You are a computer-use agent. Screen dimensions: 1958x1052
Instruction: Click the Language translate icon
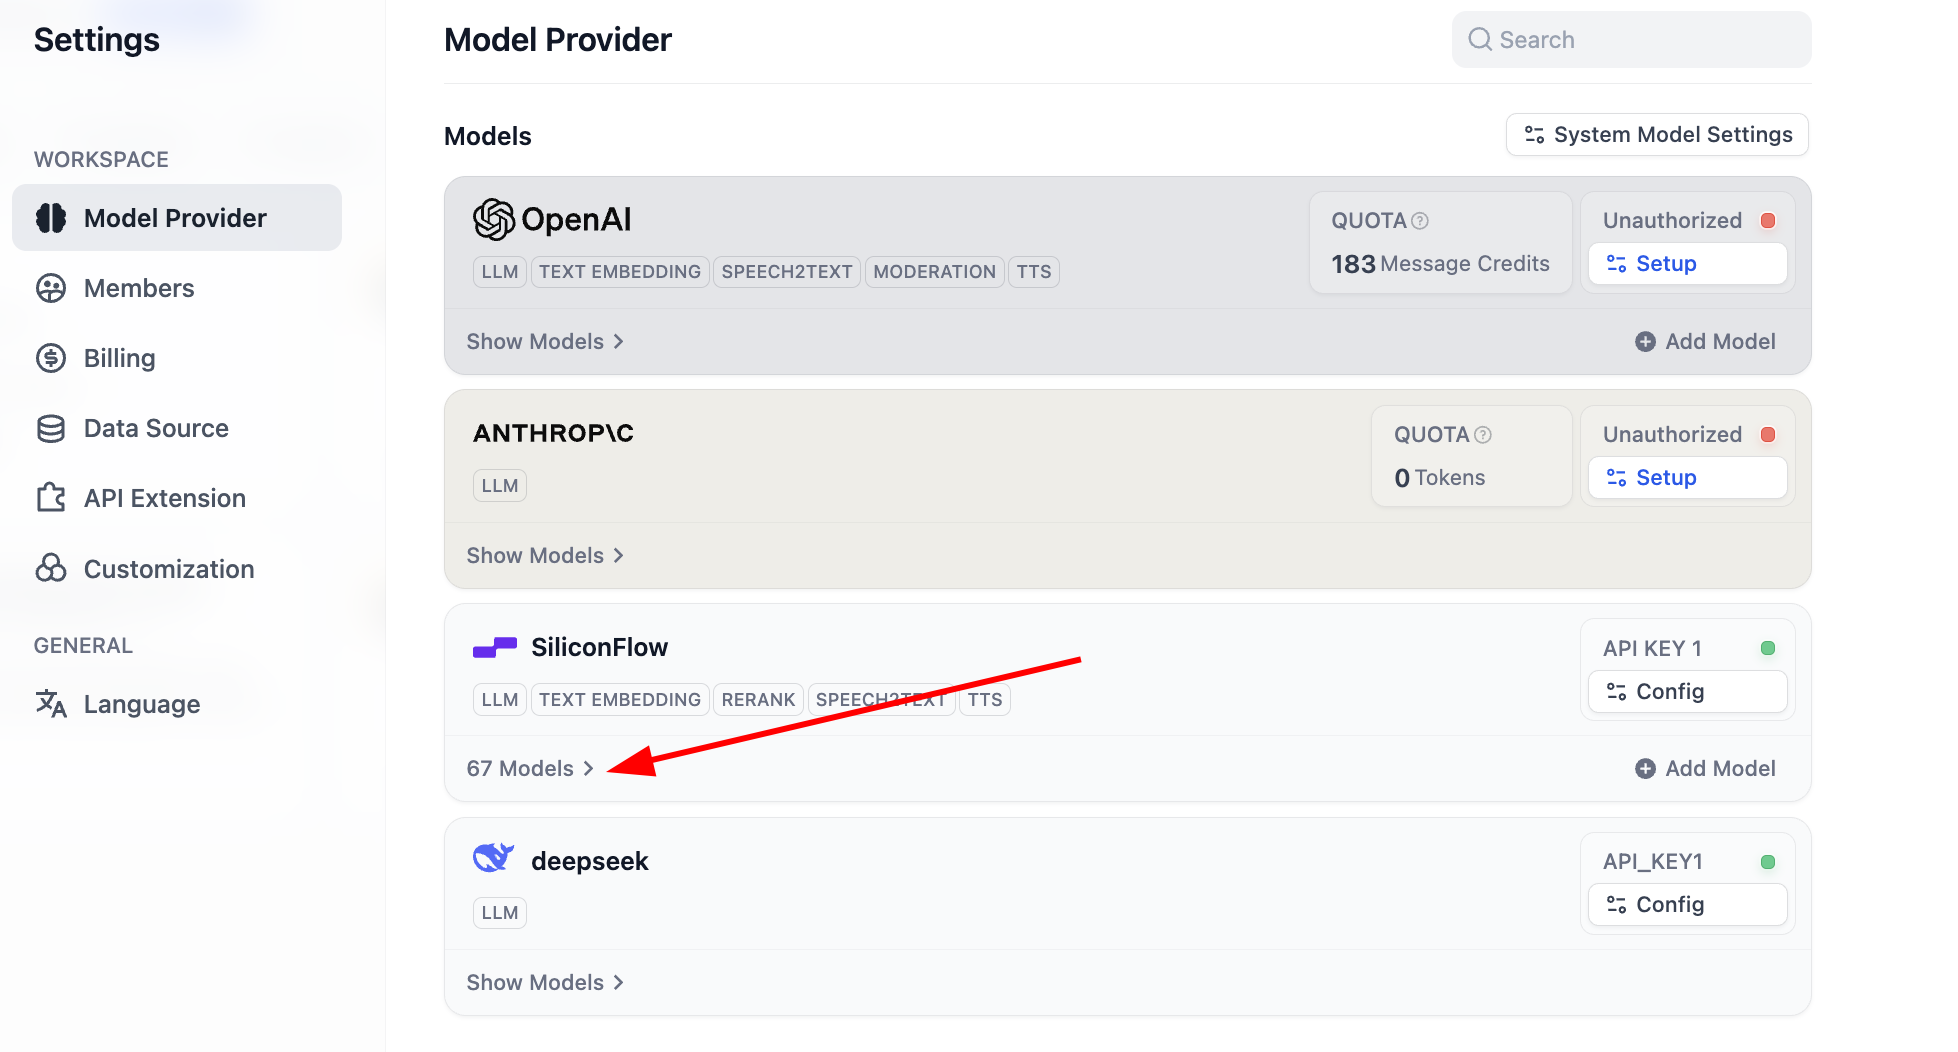pos(51,704)
